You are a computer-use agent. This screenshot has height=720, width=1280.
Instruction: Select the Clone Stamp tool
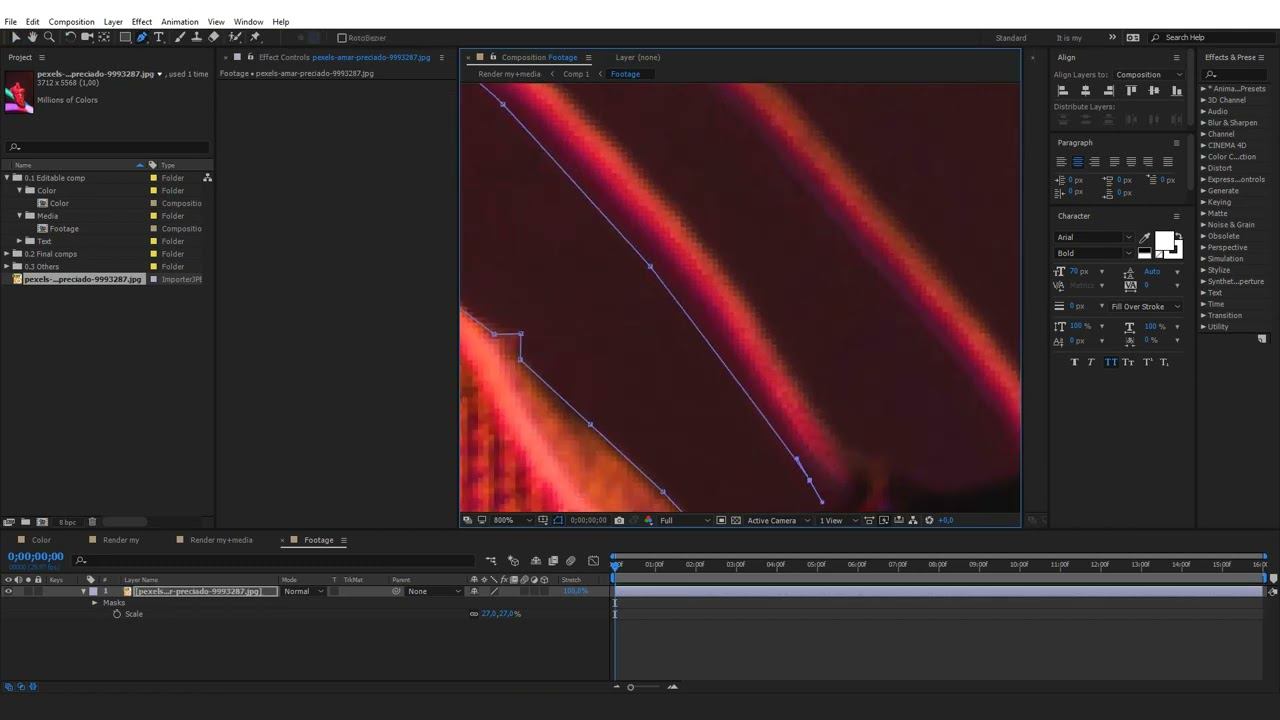[x=196, y=37]
